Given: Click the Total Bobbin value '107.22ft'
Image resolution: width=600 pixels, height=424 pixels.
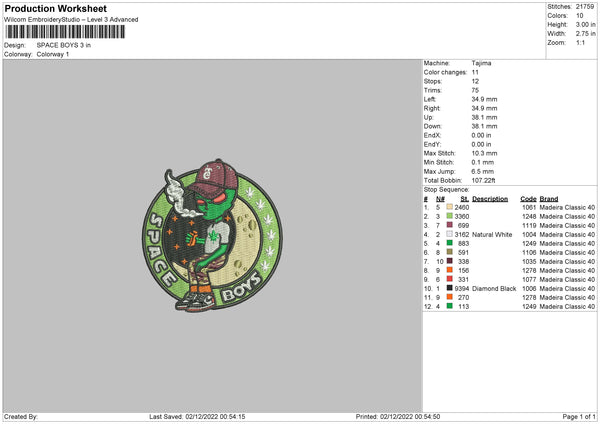Looking at the screenshot, I should 483,180.
